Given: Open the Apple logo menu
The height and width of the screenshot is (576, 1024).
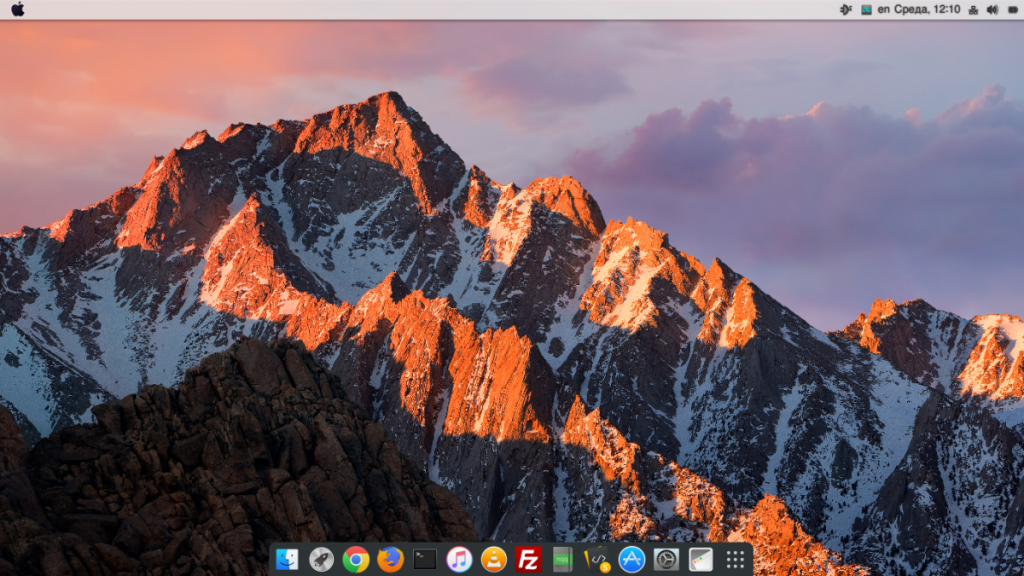Looking at the screenshot, I should 18,9.
